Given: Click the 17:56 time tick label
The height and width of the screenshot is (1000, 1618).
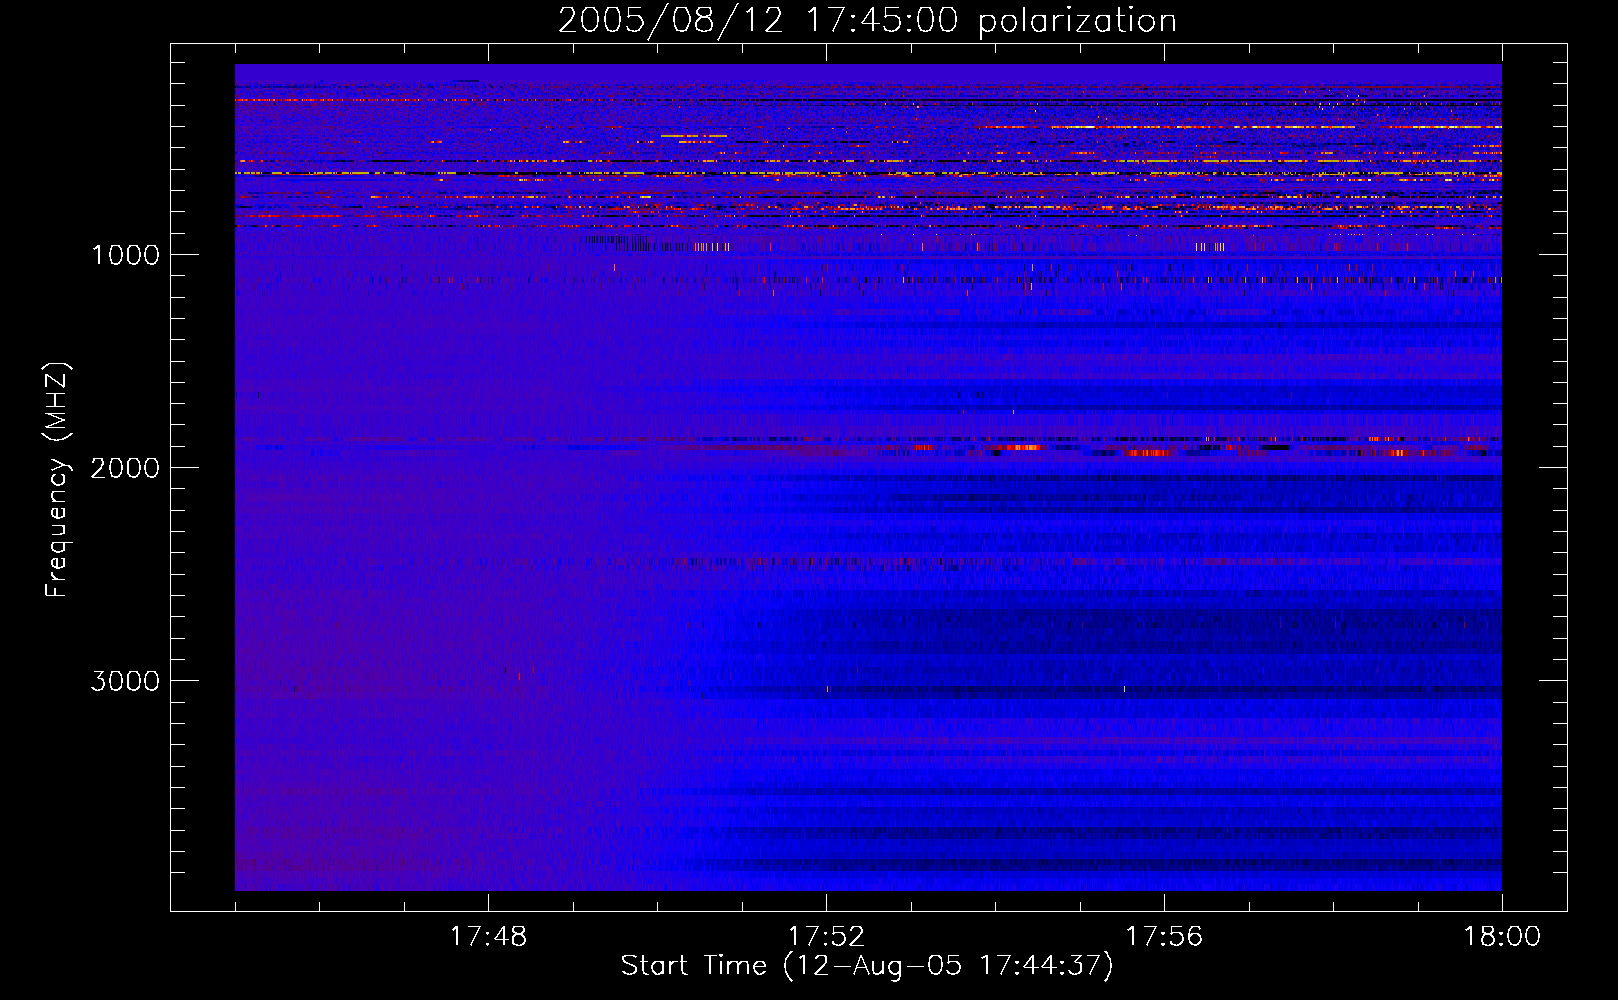Looking at the screenshot, I should coord(1164,937).
